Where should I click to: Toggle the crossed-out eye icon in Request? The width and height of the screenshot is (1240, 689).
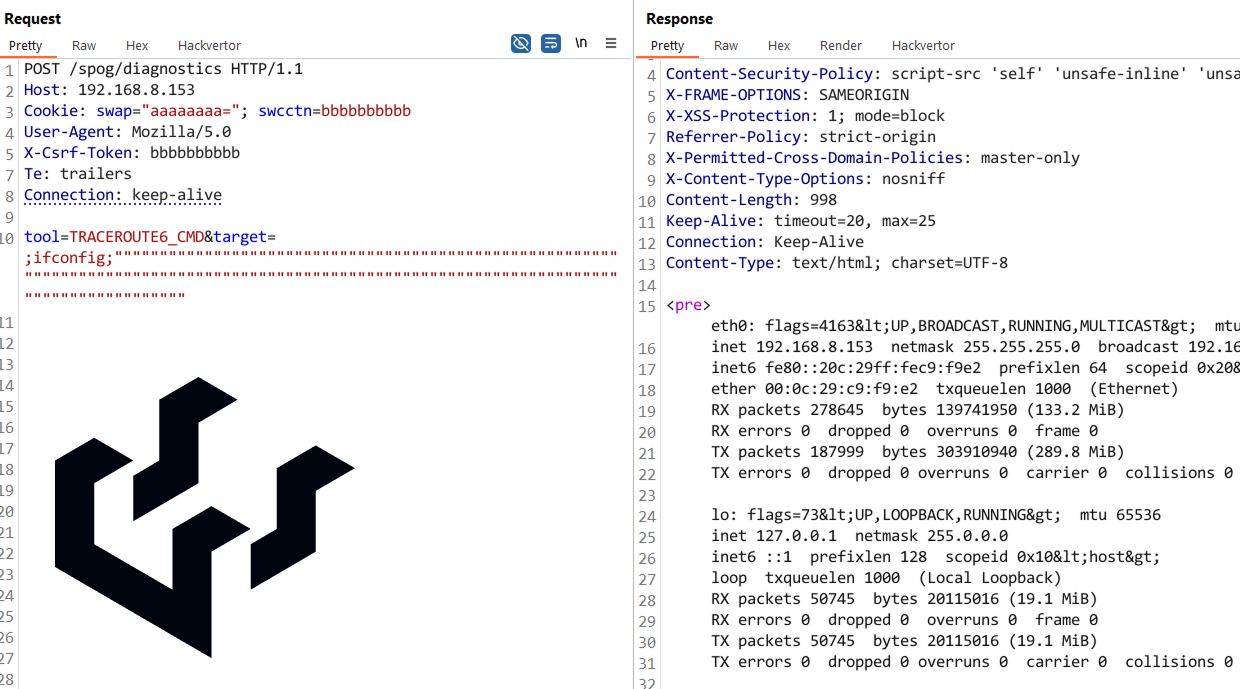click(x=521, y=43)
